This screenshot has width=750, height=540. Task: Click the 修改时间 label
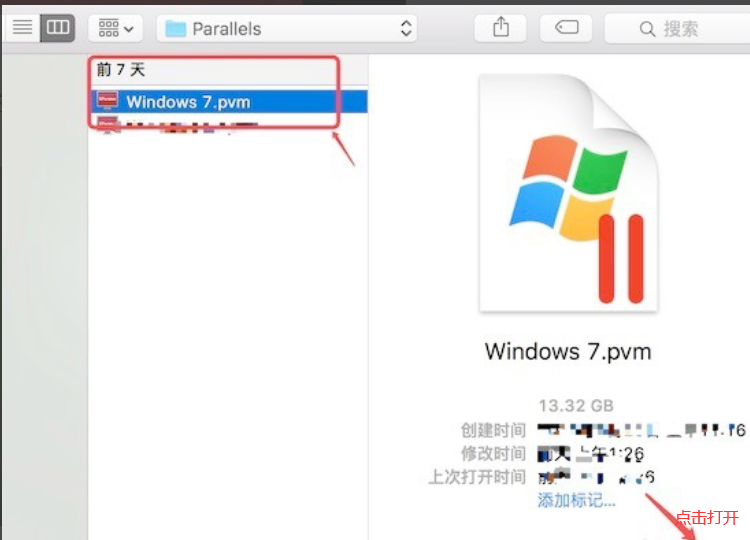tap(493, 453)
